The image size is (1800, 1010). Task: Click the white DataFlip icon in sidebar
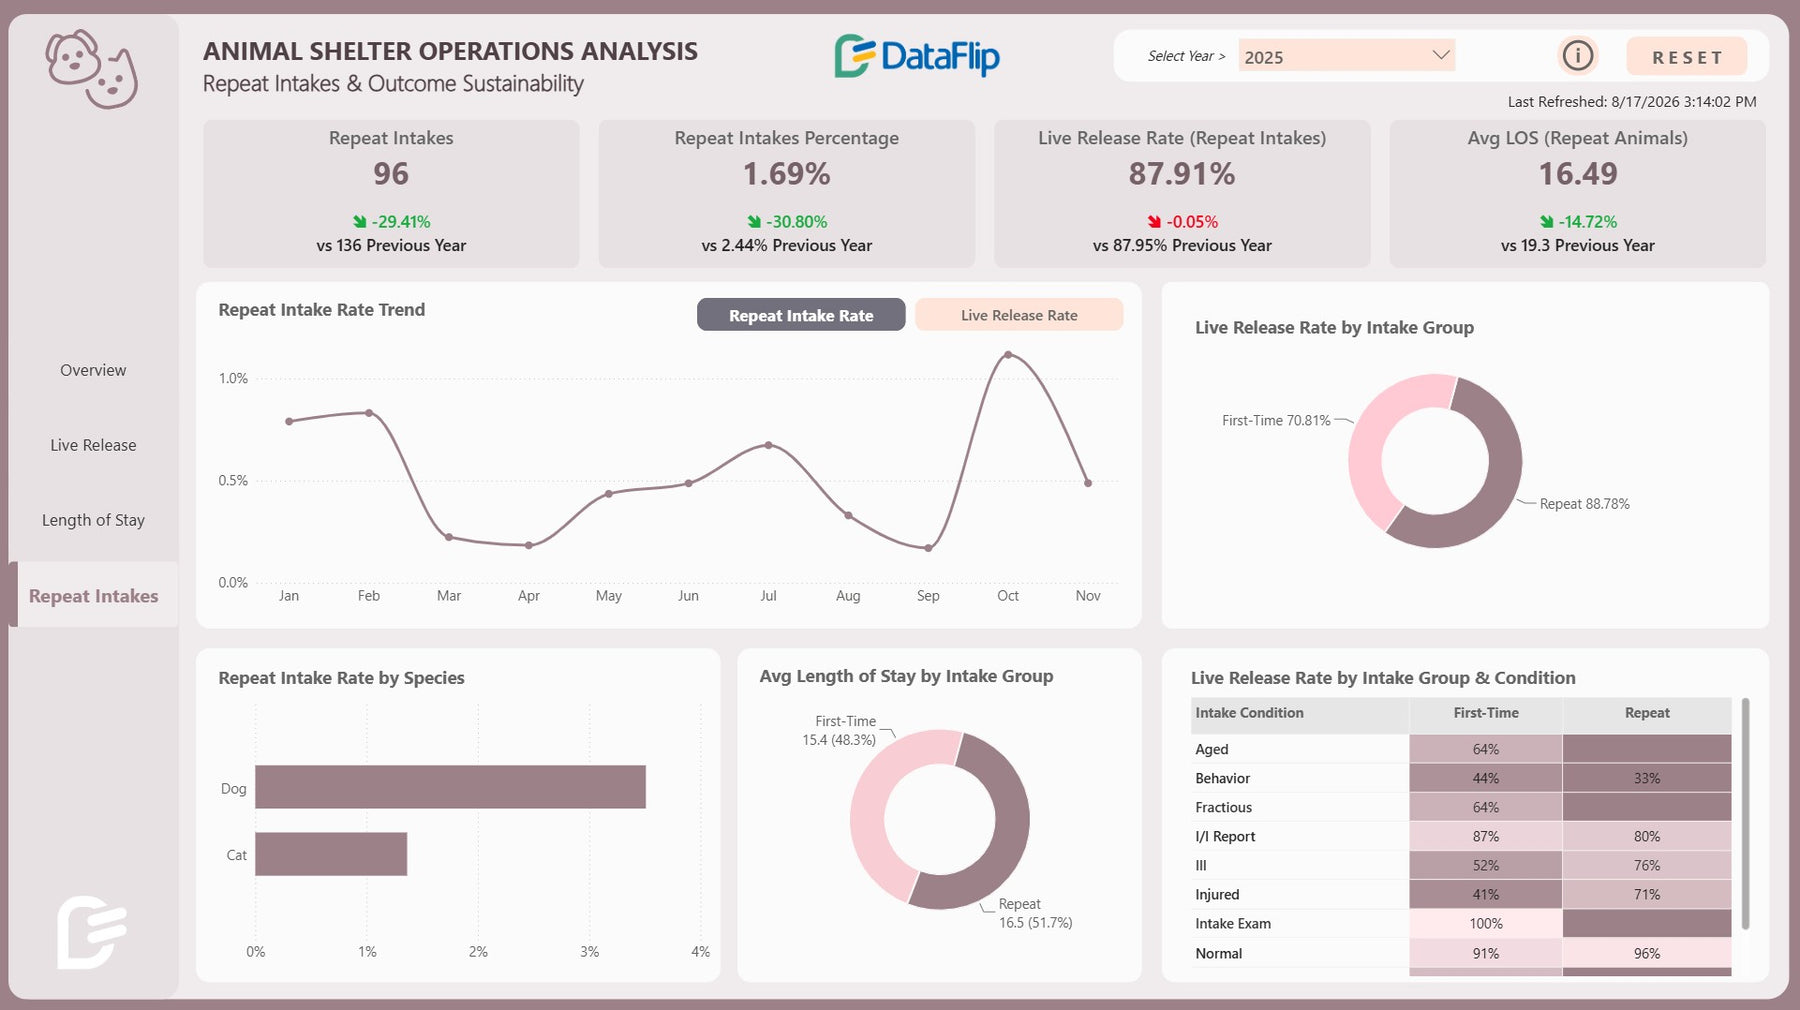[91, 932]
